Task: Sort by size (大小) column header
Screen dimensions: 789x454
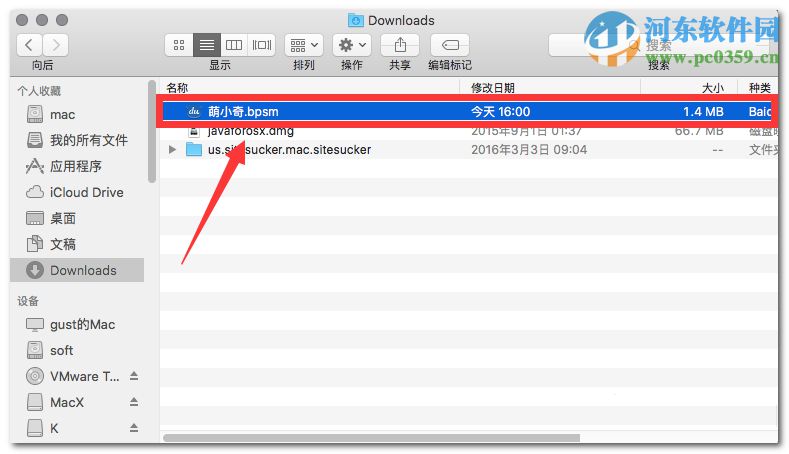Action: (689, 88)
